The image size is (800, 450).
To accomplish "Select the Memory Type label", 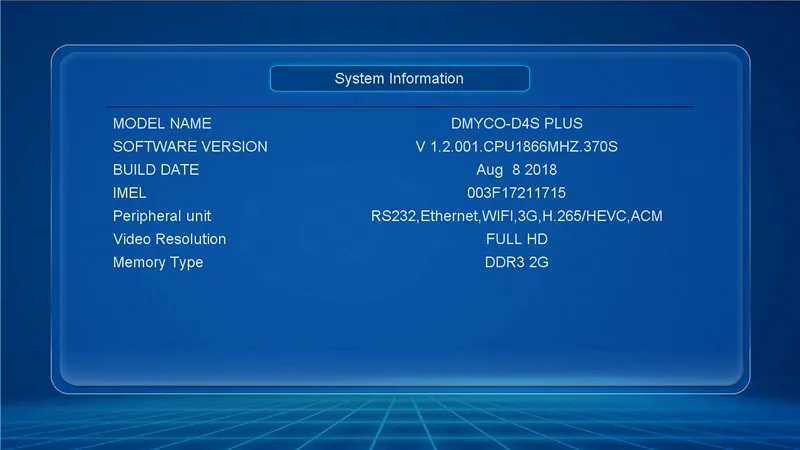I will coord(158,263).
